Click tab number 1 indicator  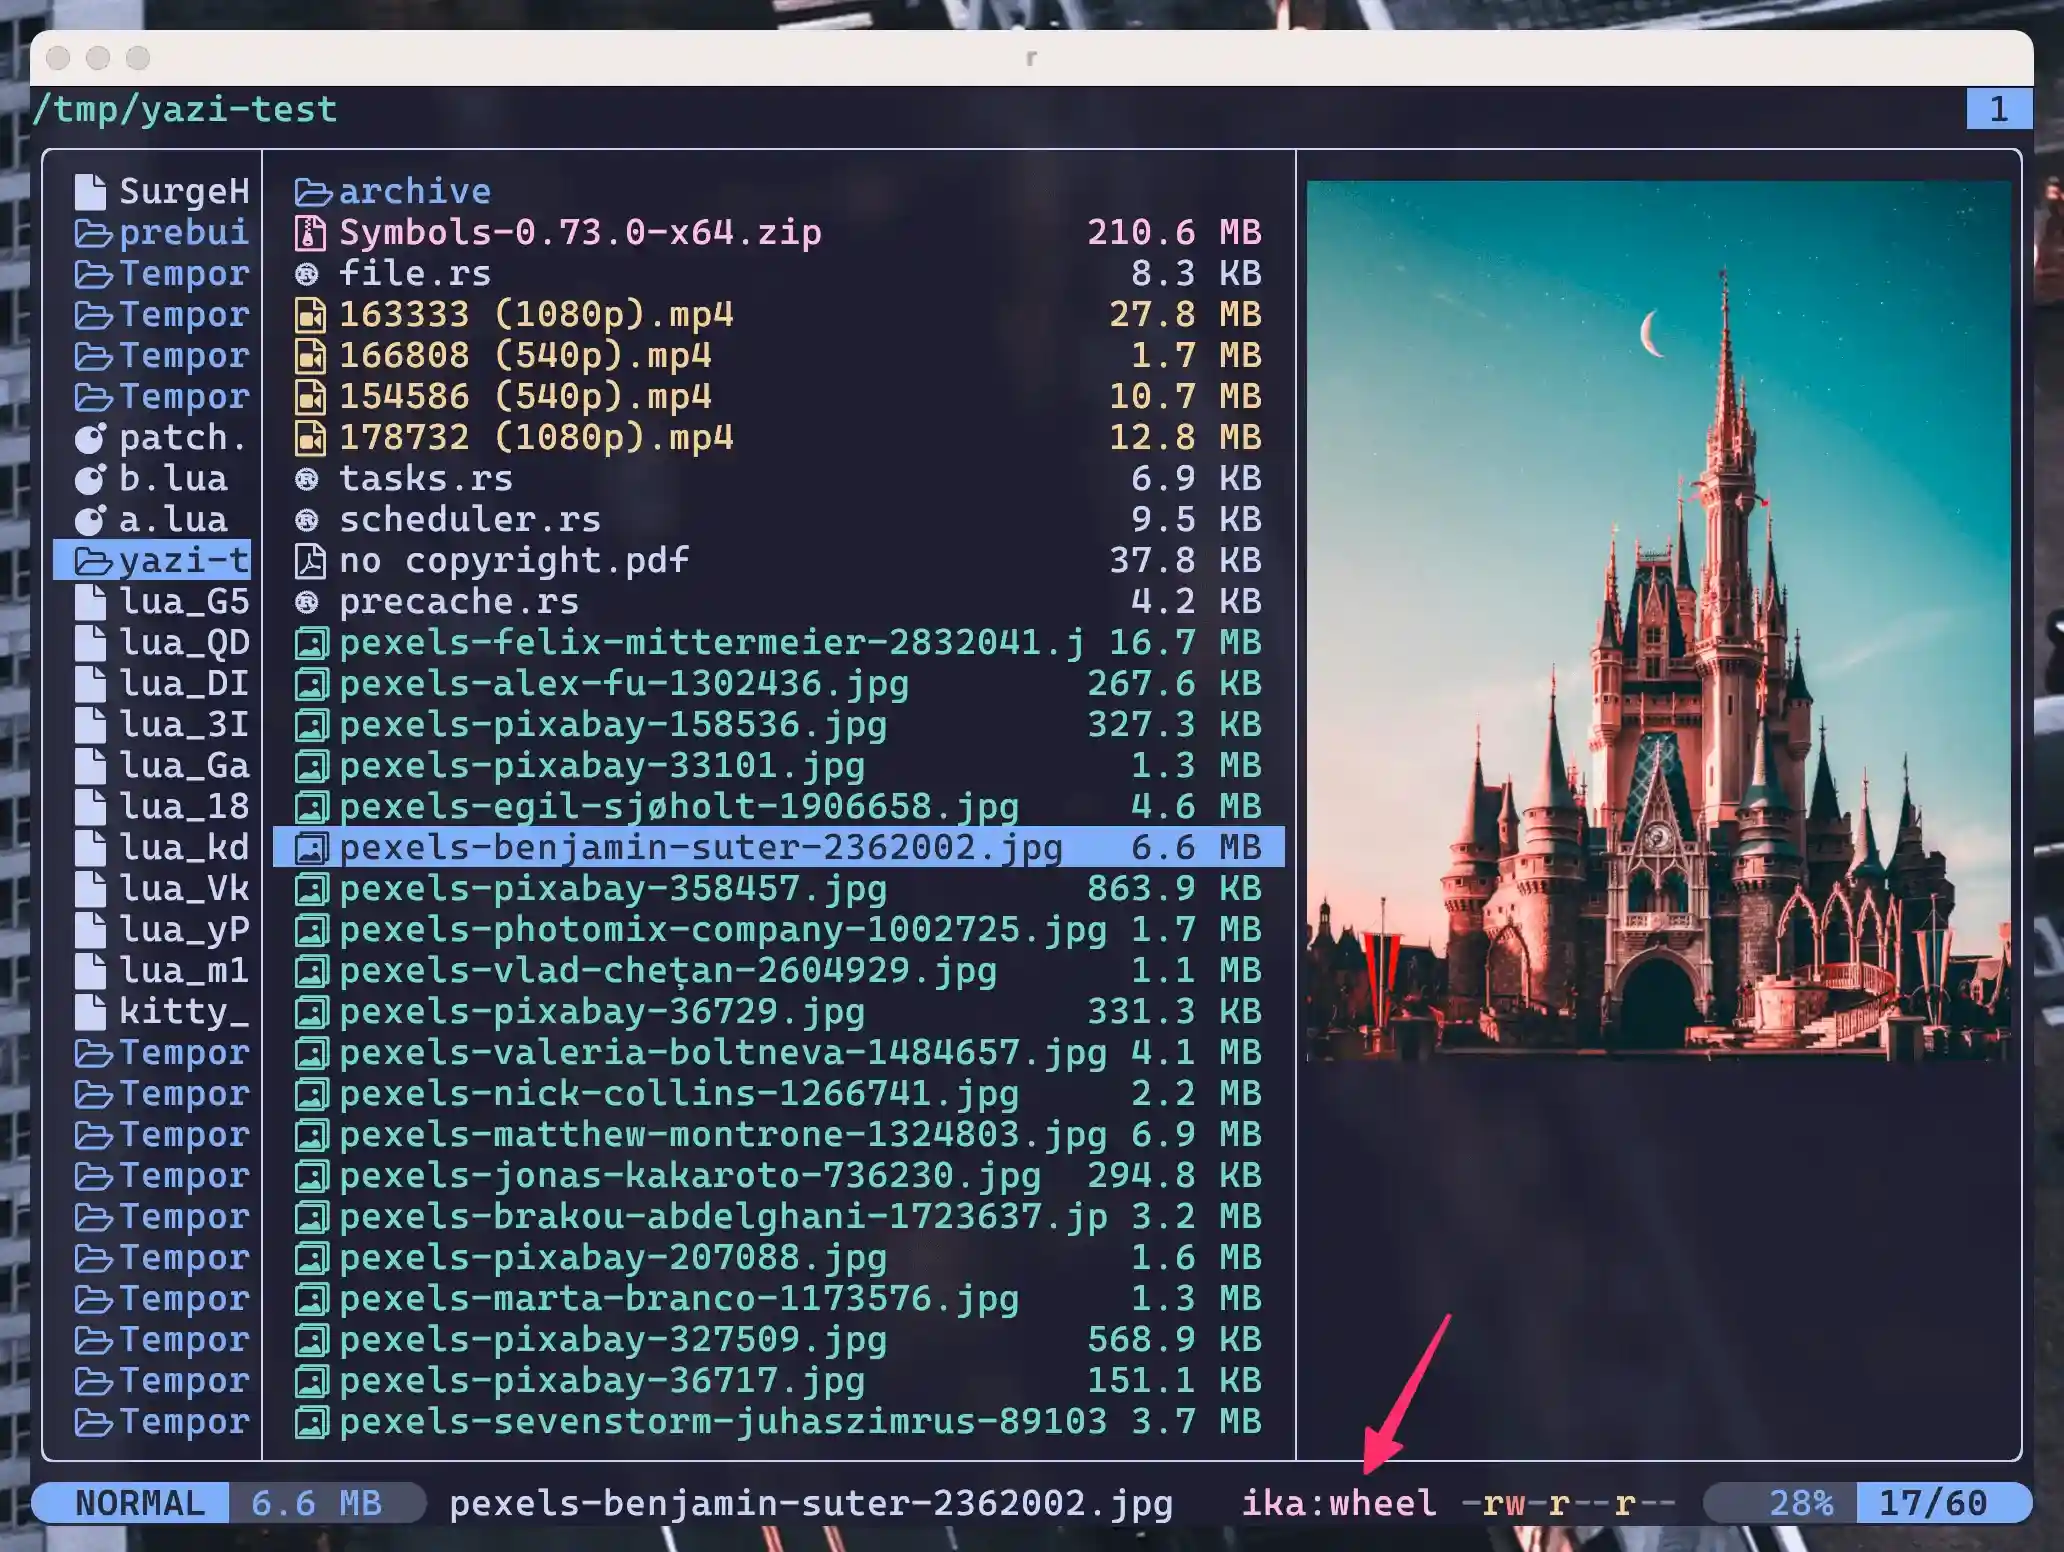click(1998, 109)
